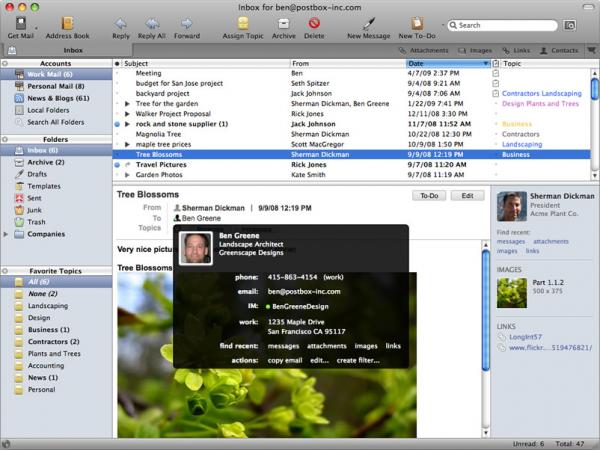Click create filter link in contact popup
Screen dimensions: 600x450
point(358,360)
